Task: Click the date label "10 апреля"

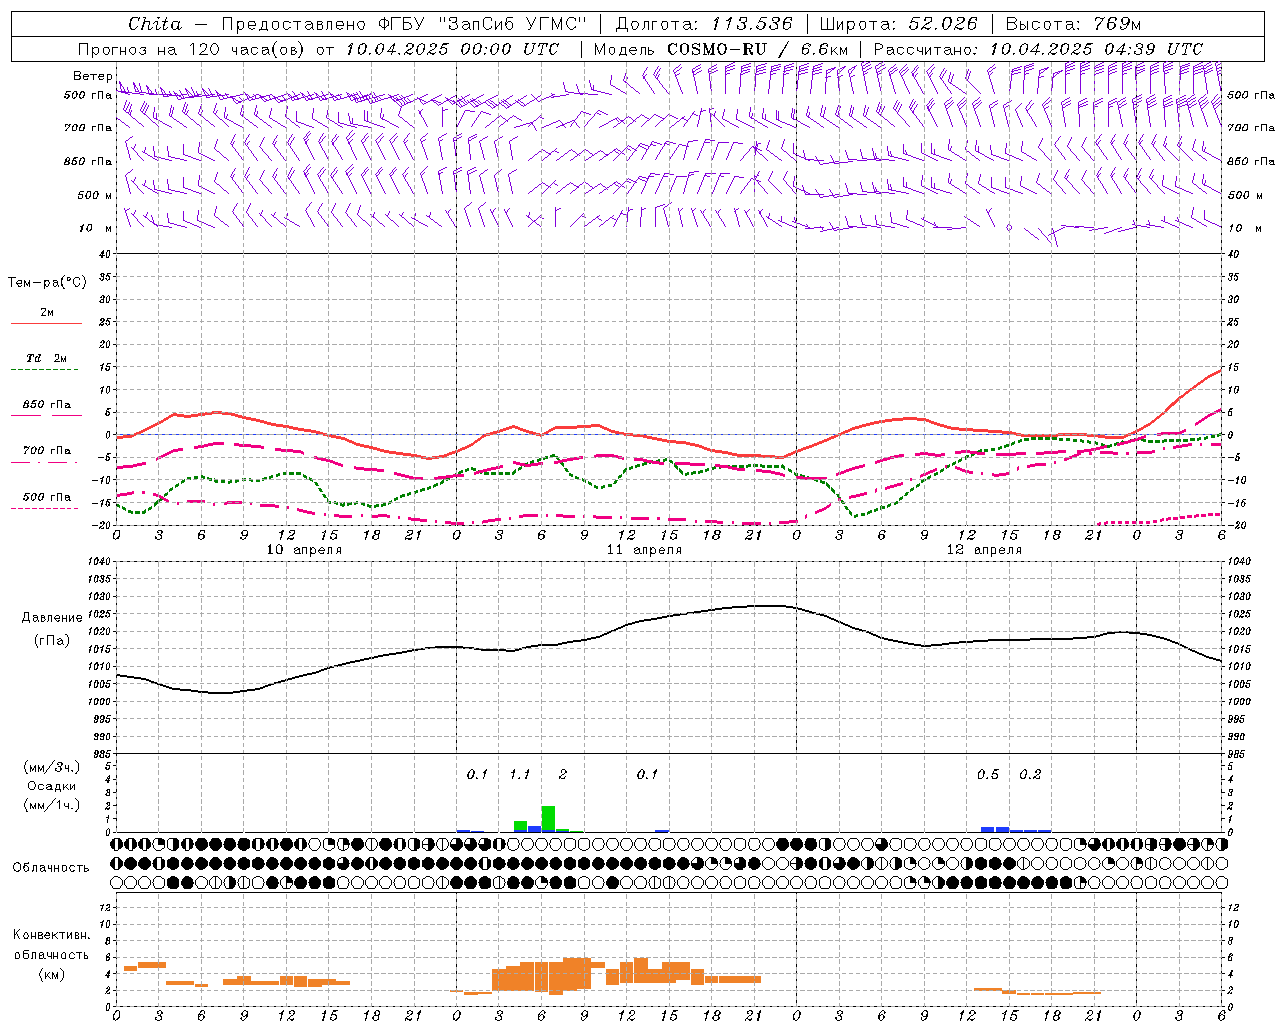Action: tap(303, 550)
